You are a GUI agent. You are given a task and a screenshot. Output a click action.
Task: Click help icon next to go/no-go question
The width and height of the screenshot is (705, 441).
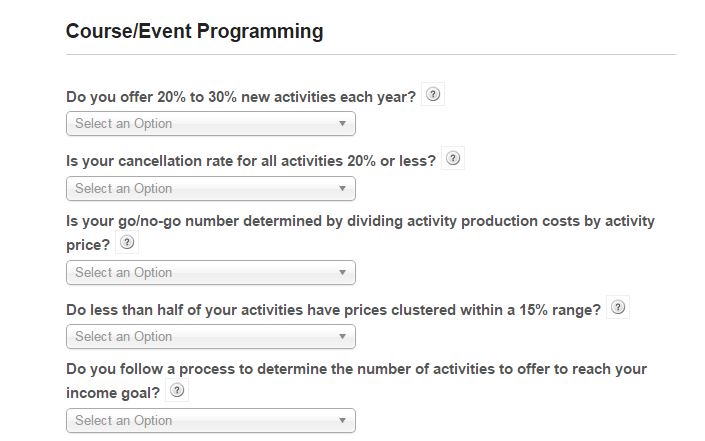point(127,243)
